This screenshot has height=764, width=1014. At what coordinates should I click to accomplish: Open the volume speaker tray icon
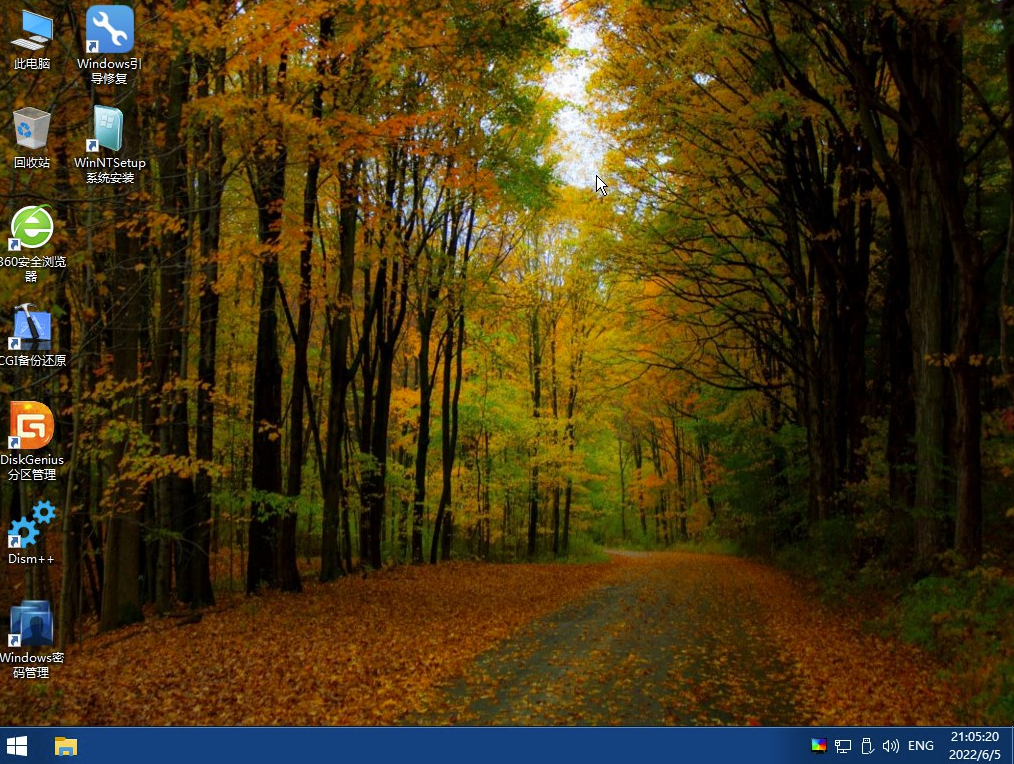coord(890,746)
